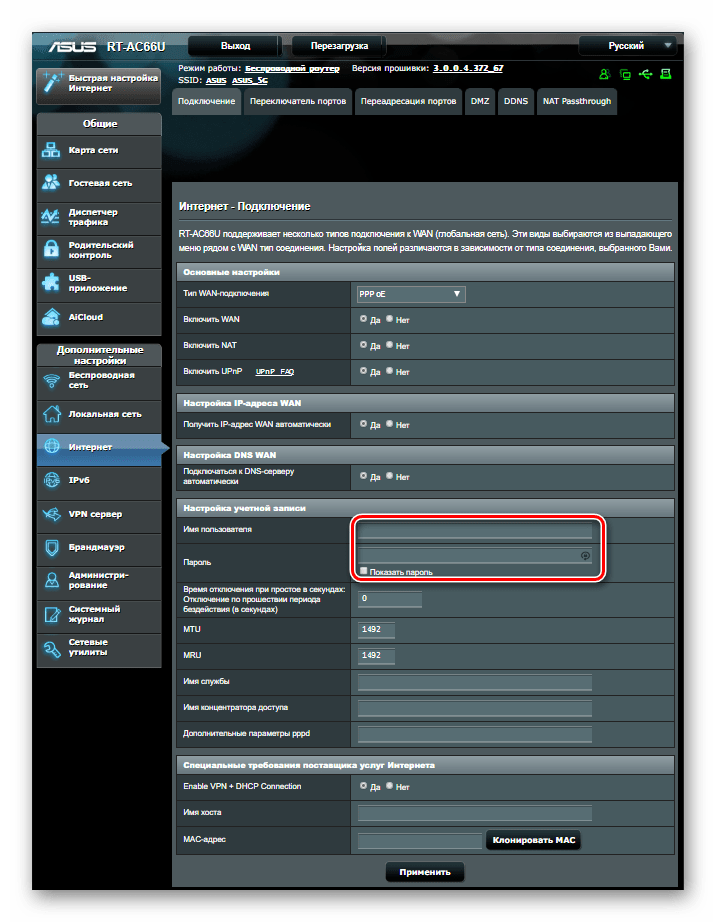Image resolution: width=716 pixels, height=922 pixels.
Task: Click the local network house icon
Action: (52, 414)
